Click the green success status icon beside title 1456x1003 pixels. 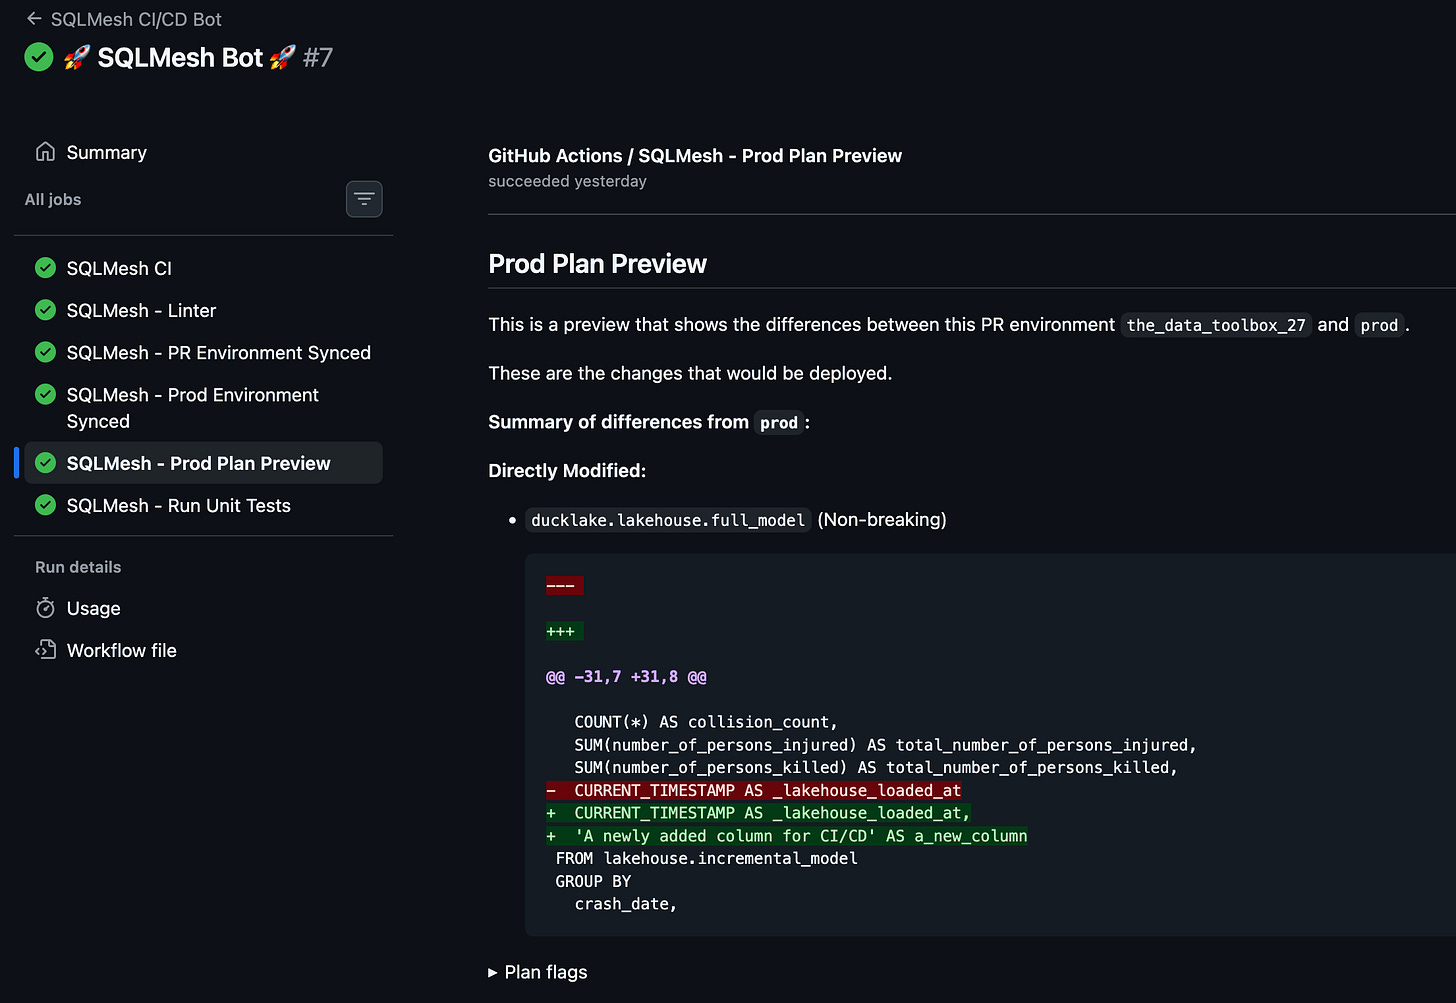[39, 57]
